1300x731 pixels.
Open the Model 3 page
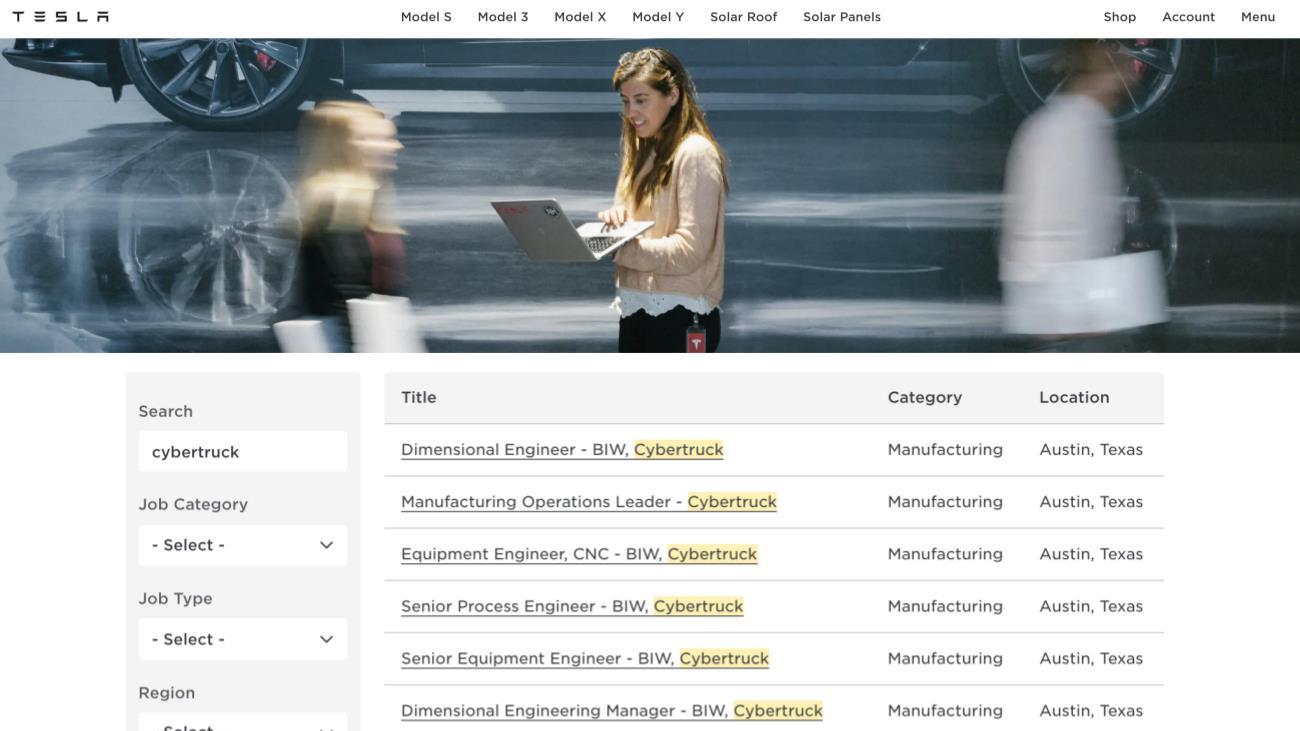click(503, 17)
